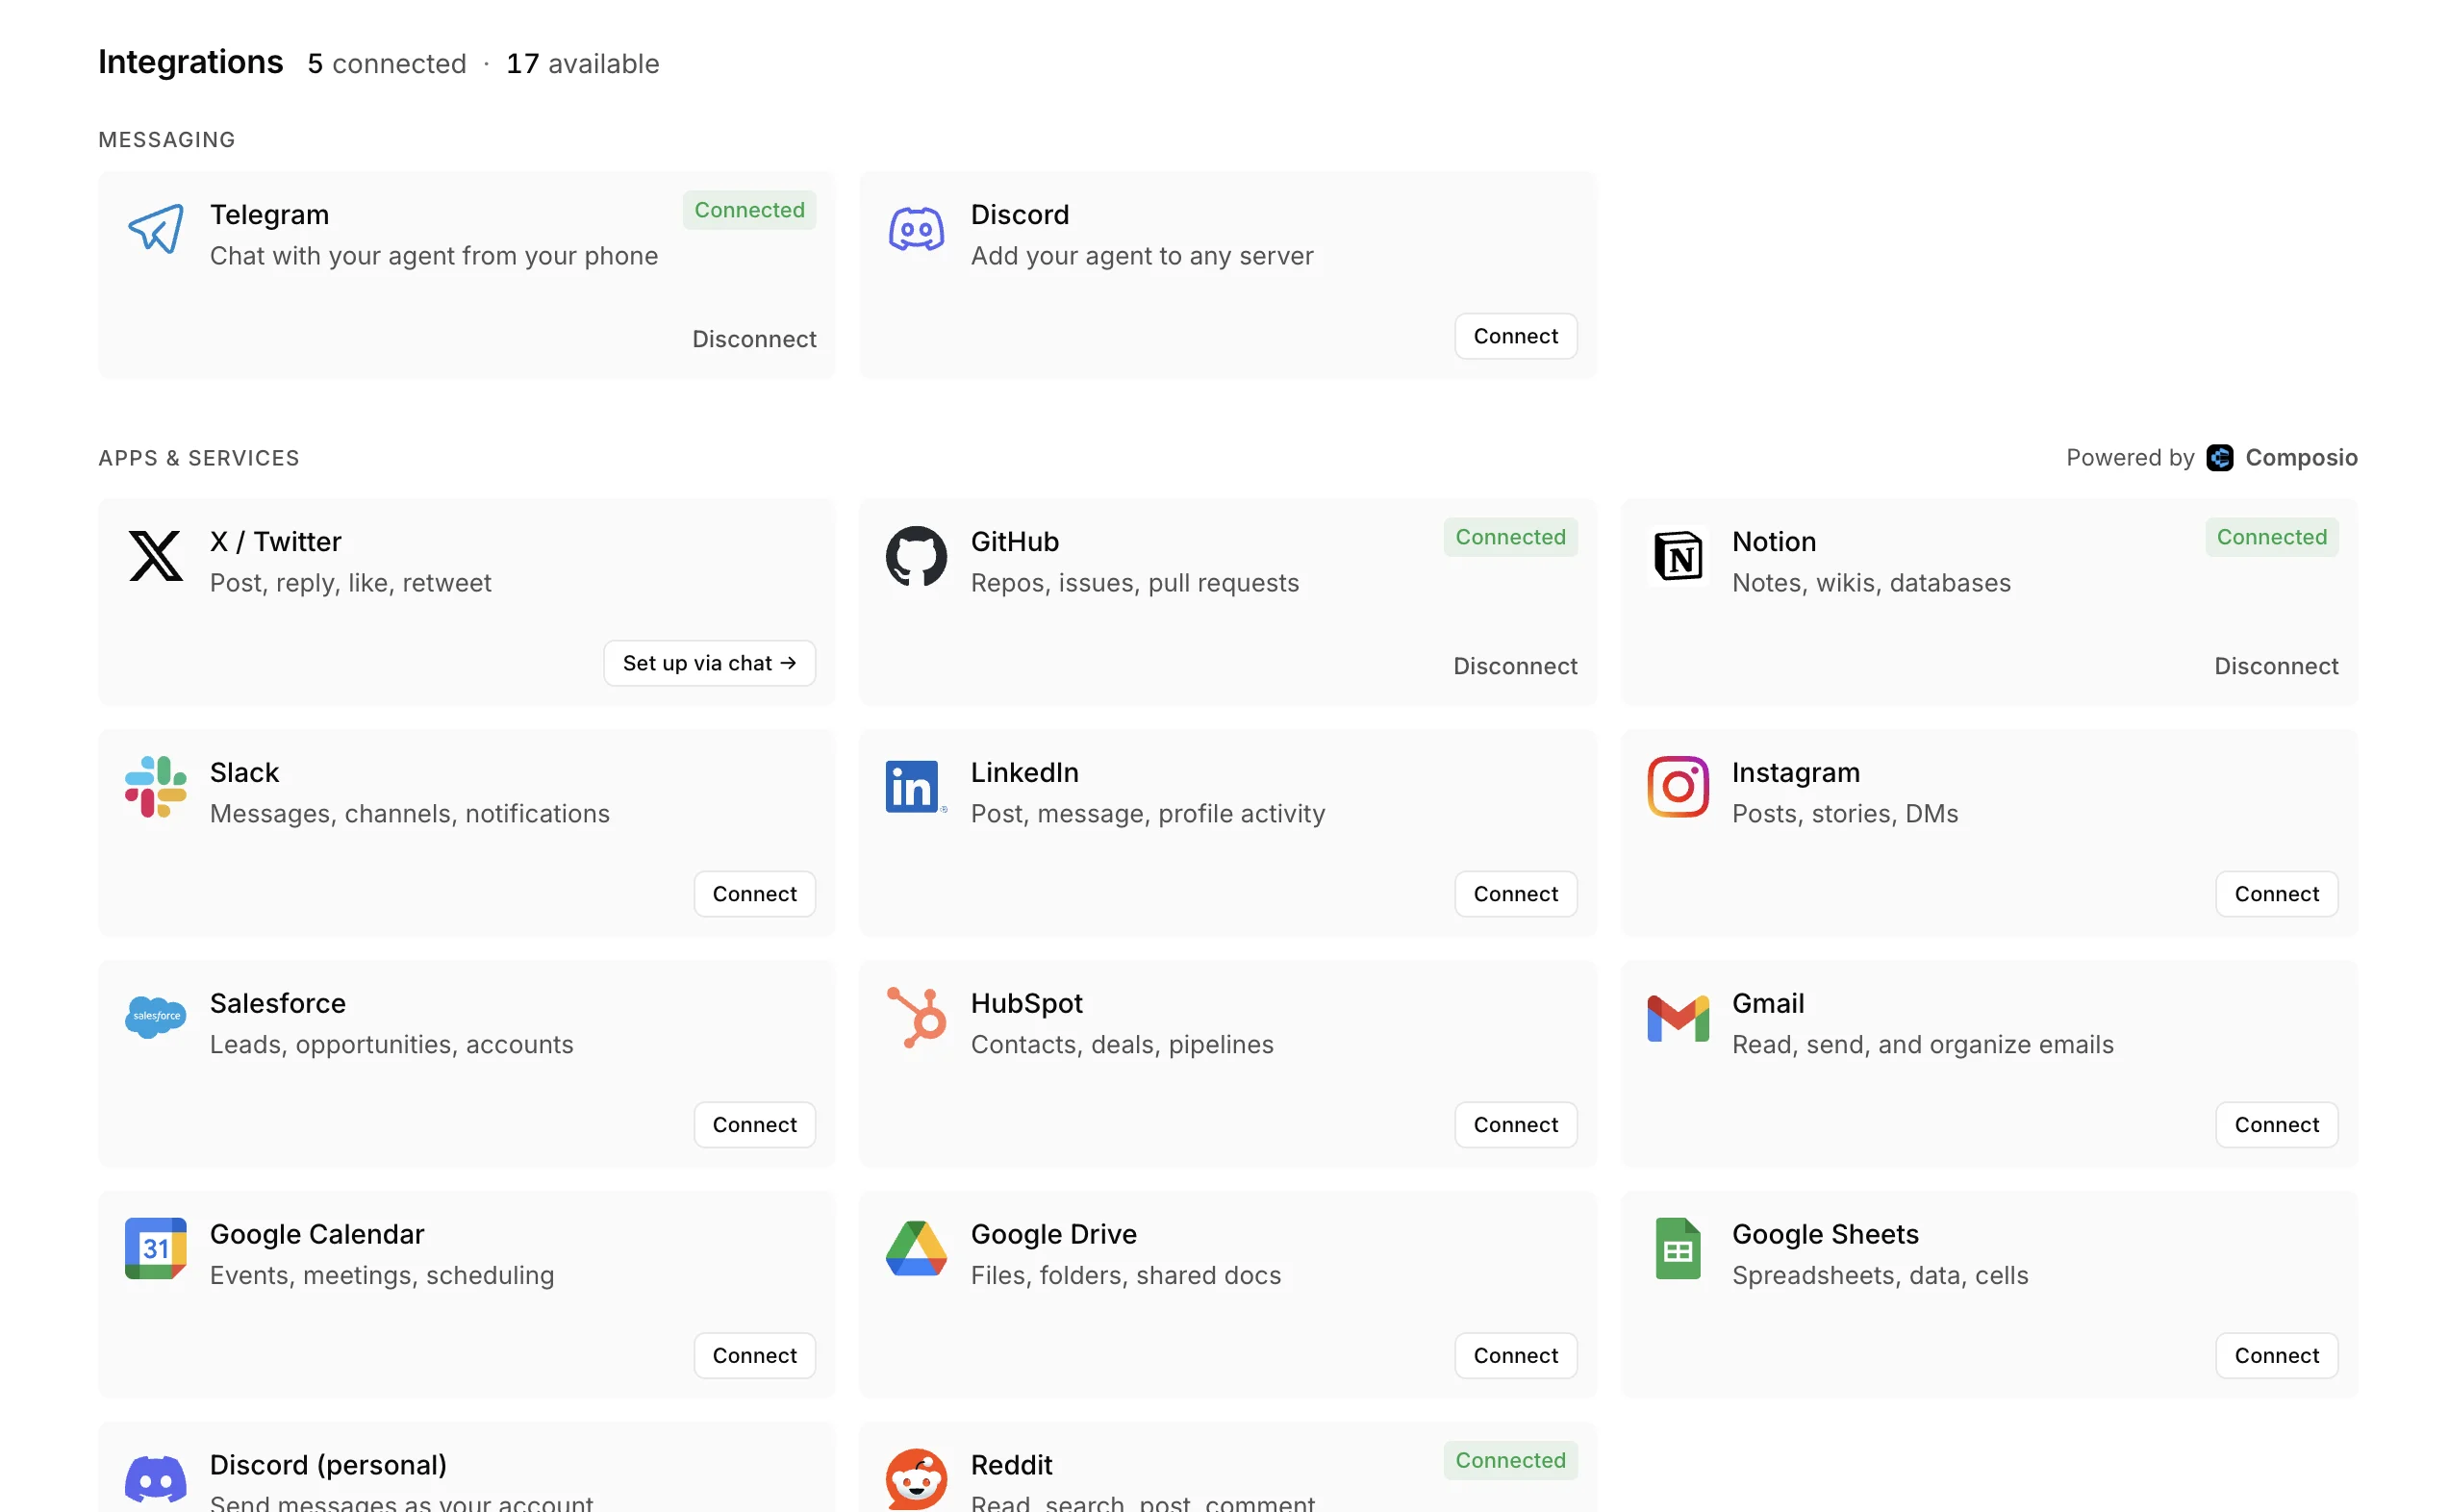Click the Notion icon

click(1678, 557)
